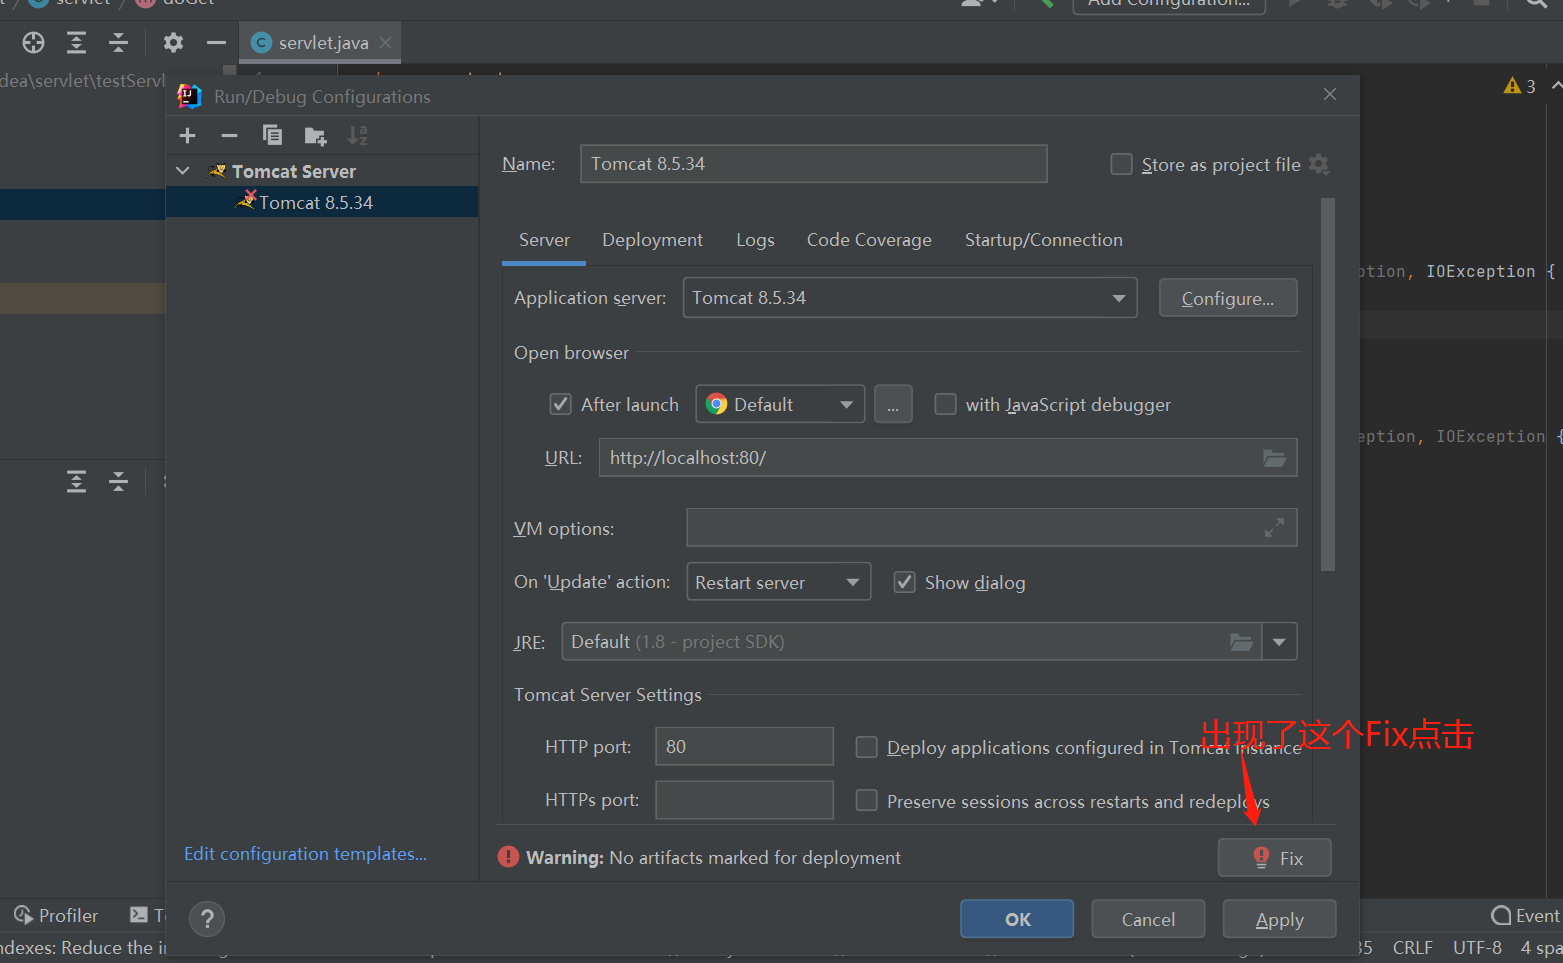This screenshot has width=1563, height=963.
Task: Switch to the Logs tab
Action: [x=755, y=240]
